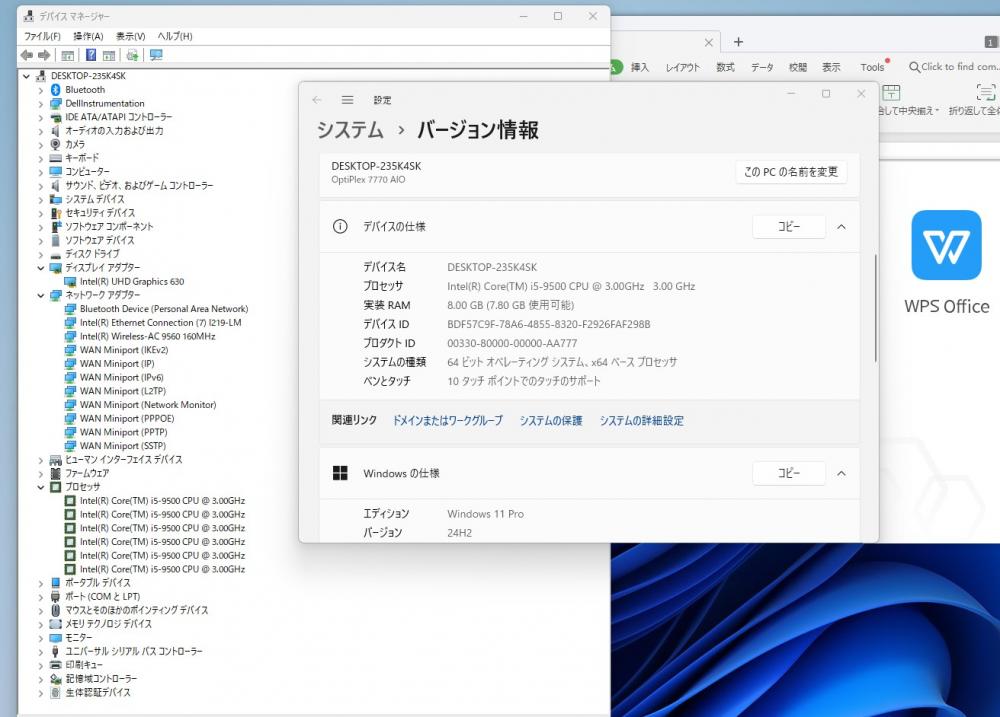
Task: Collapse the プロセッサ category
Action: coord(41,487)
